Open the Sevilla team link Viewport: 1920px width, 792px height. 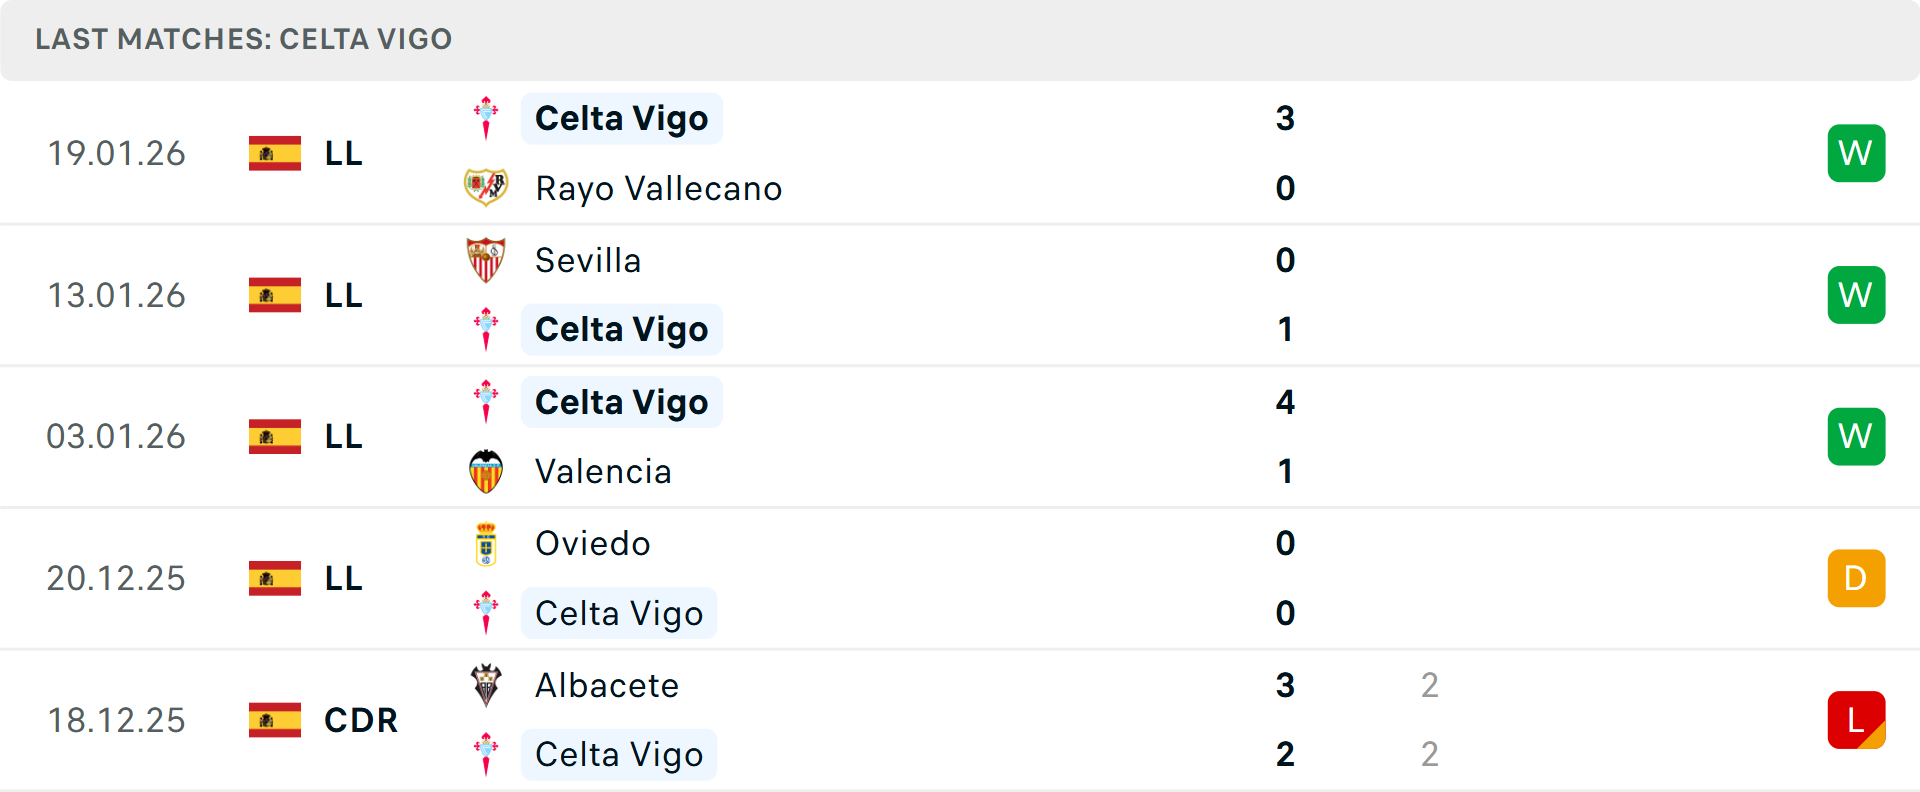click(x=588, y=260)
